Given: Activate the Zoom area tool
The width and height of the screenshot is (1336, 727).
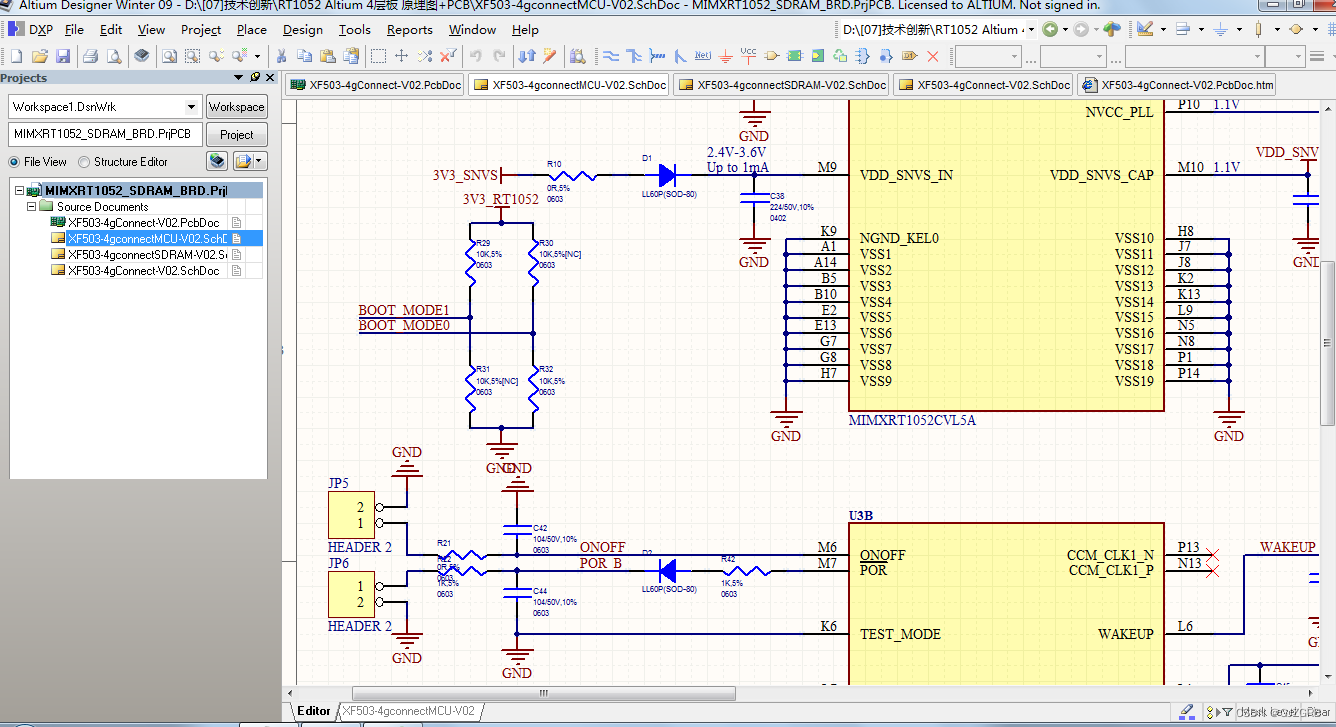Looking at the screenshot, I should click(192, 55).
